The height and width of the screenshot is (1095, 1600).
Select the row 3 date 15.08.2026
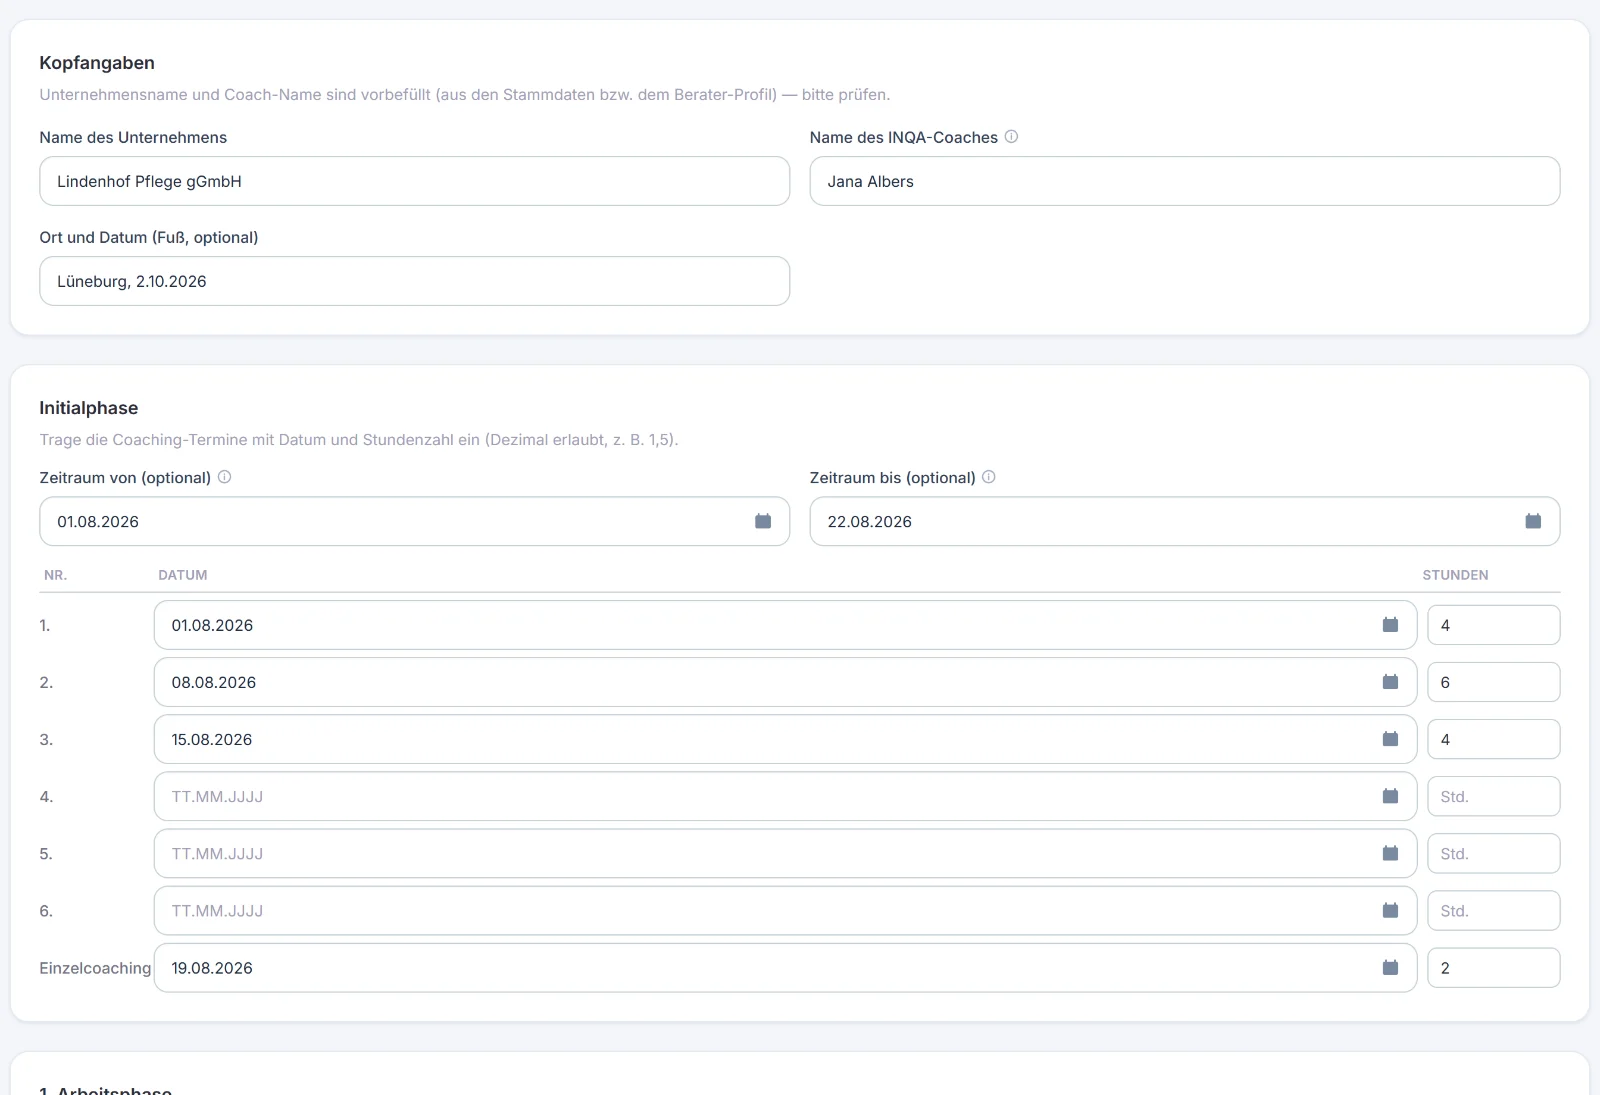pos(785,739)
